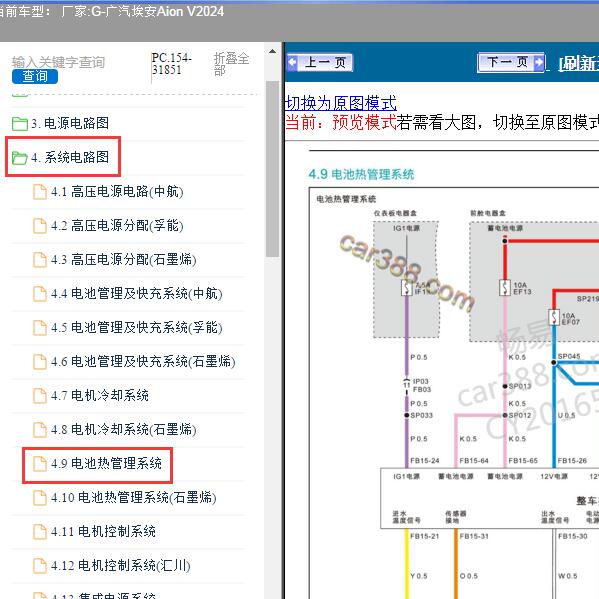This screenshot has height=599, width=599.
Task: Click the SP045 splice label
Action: tap(569, 356)
